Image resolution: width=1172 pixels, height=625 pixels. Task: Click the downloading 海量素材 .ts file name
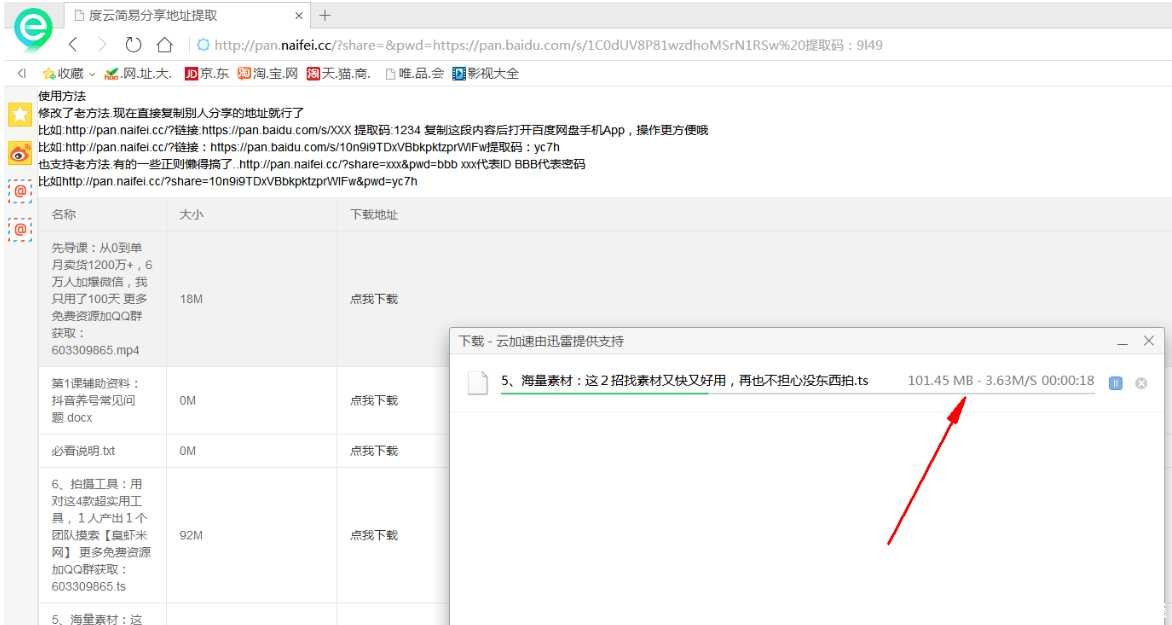685,381
